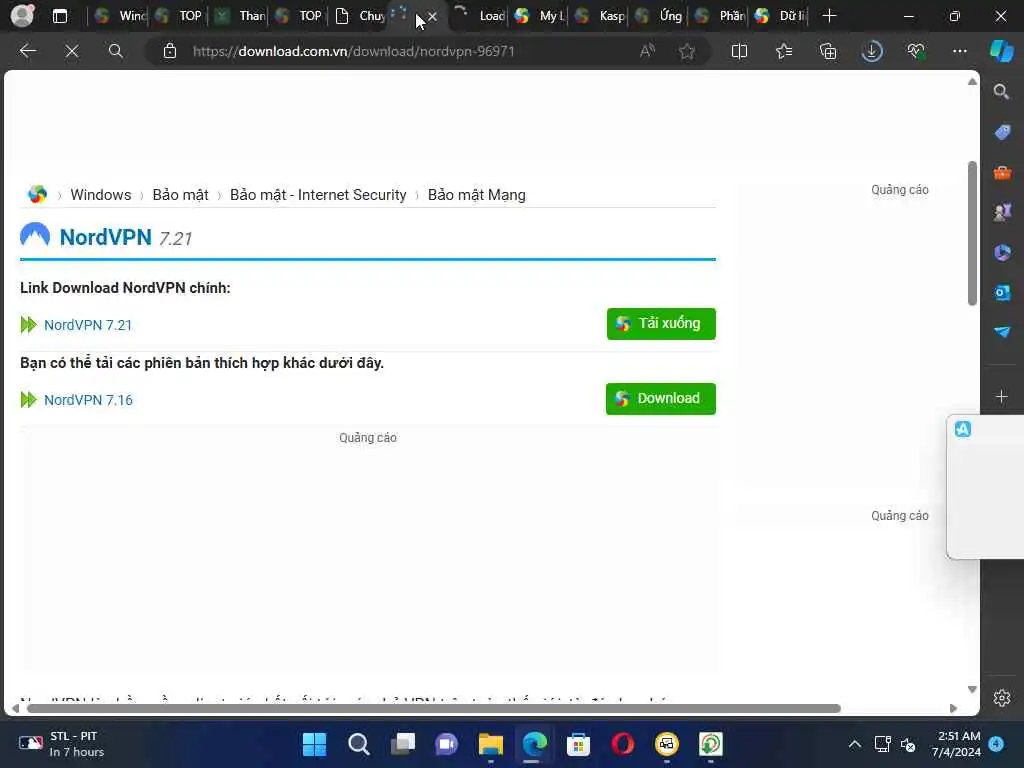
Task: Open Split screen view
Action: tap(739, 51)
